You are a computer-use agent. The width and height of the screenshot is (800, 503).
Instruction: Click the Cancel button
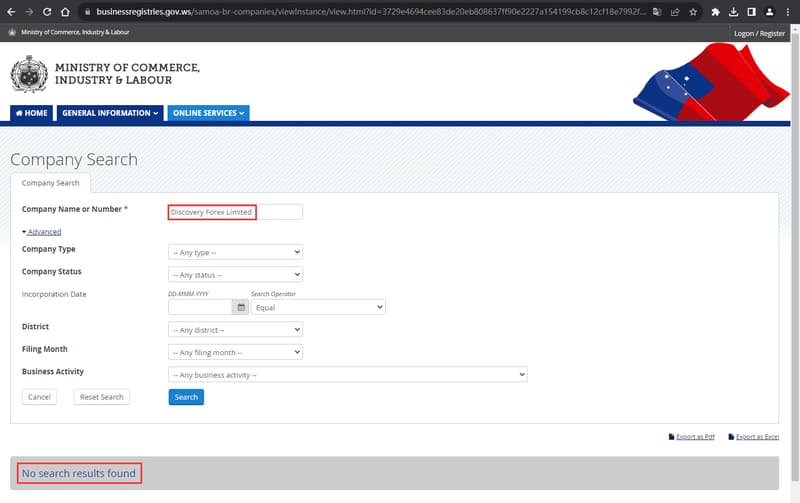coord(39,397)
